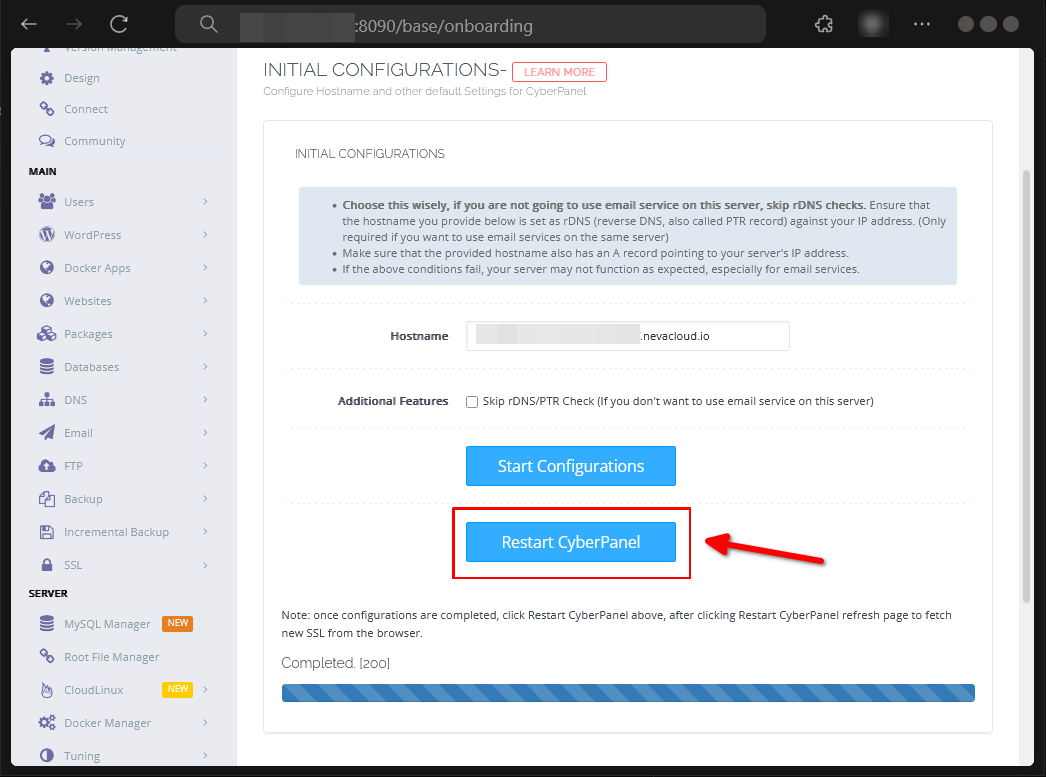Click the 'INITIAL CONFIGURATIONS' panel heading
1046x777 pixels.
point(370,153)
